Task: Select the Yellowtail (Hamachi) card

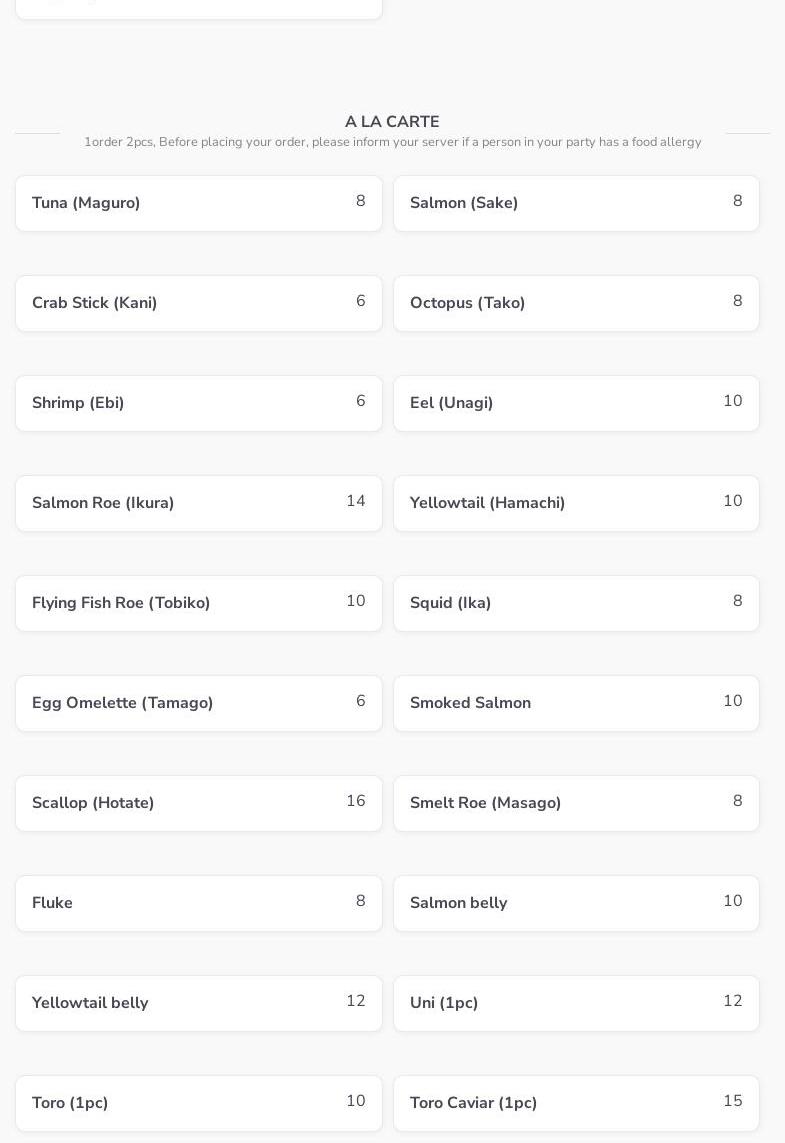Action: point(576,503)
